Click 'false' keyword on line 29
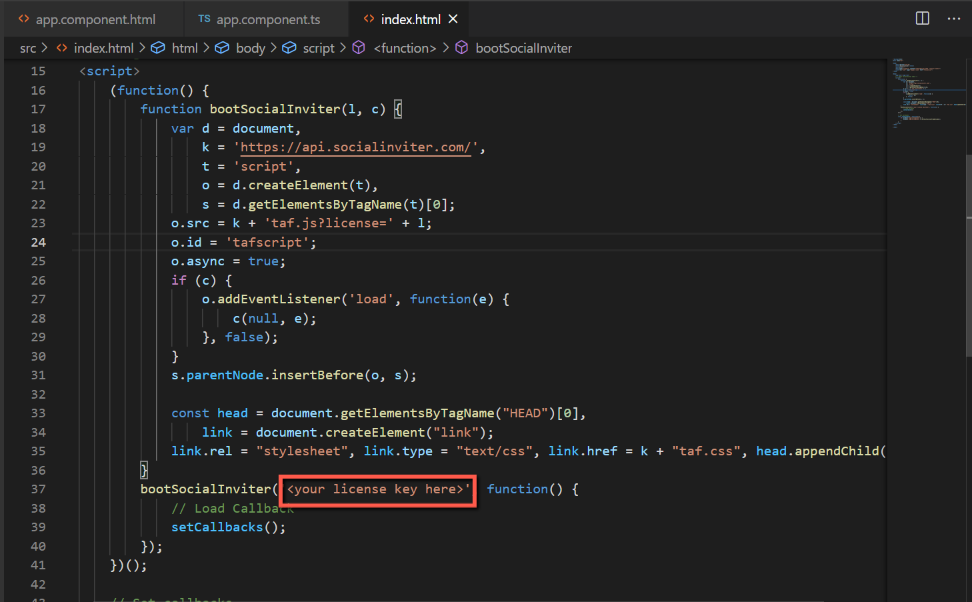Viewport: 972px width, 602px height. [244, 337]
